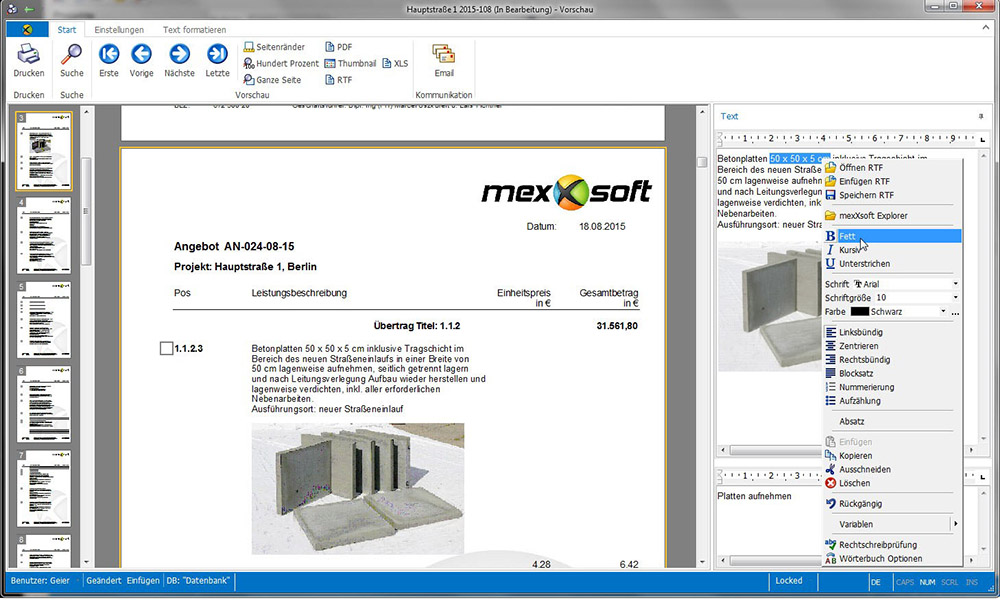Viewport: 1000px width, 600px height.
Task: Tick the checkbox beside position 1.1.2.3
Action: click(166, 348)
